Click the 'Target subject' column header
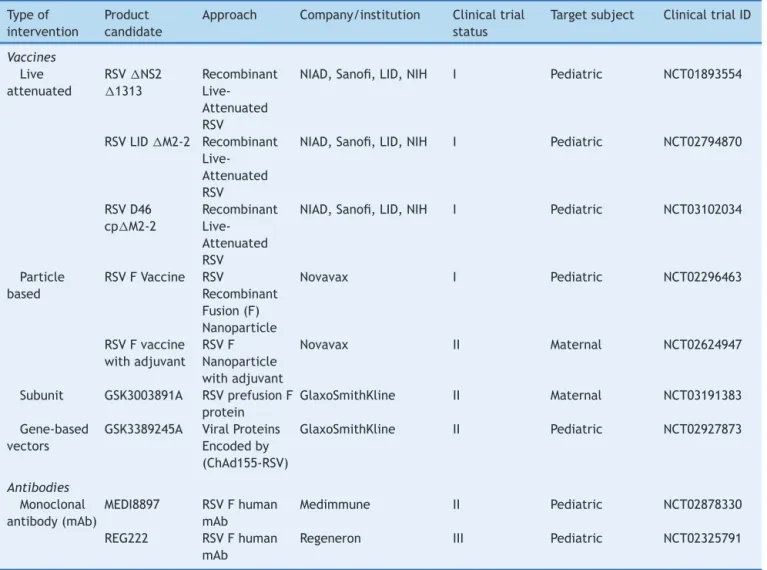This screenshot has width=767, height=570. 592,15
